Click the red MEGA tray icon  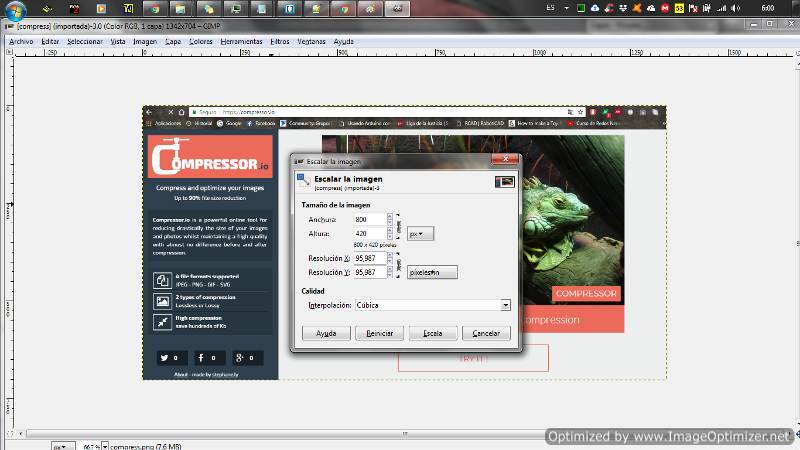(665, 8)
